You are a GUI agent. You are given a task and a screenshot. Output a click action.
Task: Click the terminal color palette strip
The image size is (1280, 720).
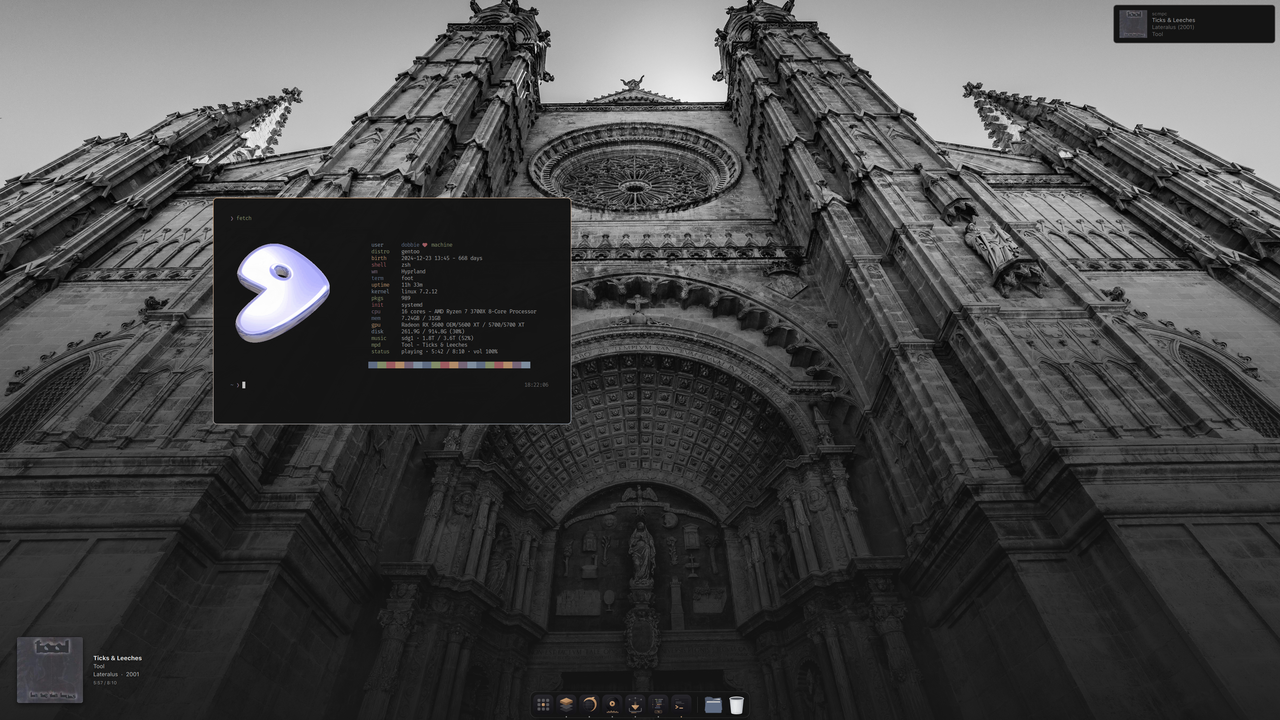(449, 365)
